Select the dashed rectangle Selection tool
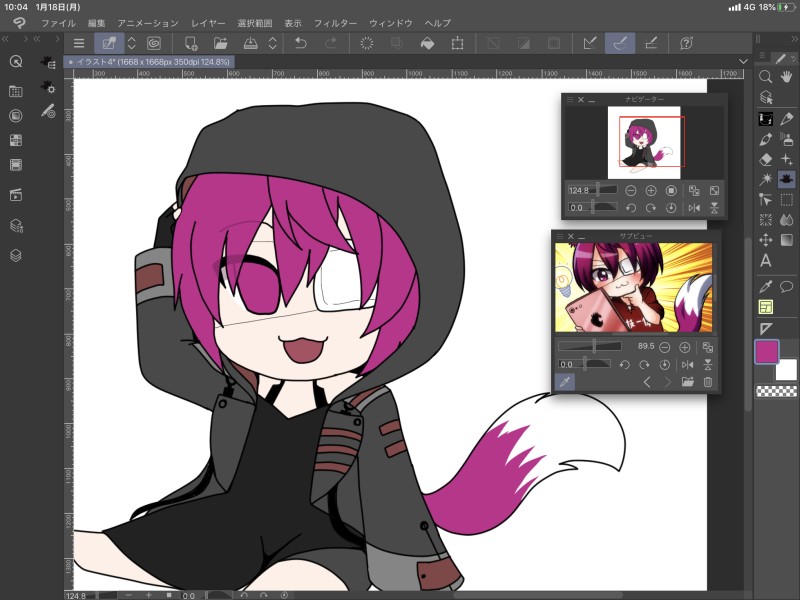800x600 pixels. tap(787, 199)
